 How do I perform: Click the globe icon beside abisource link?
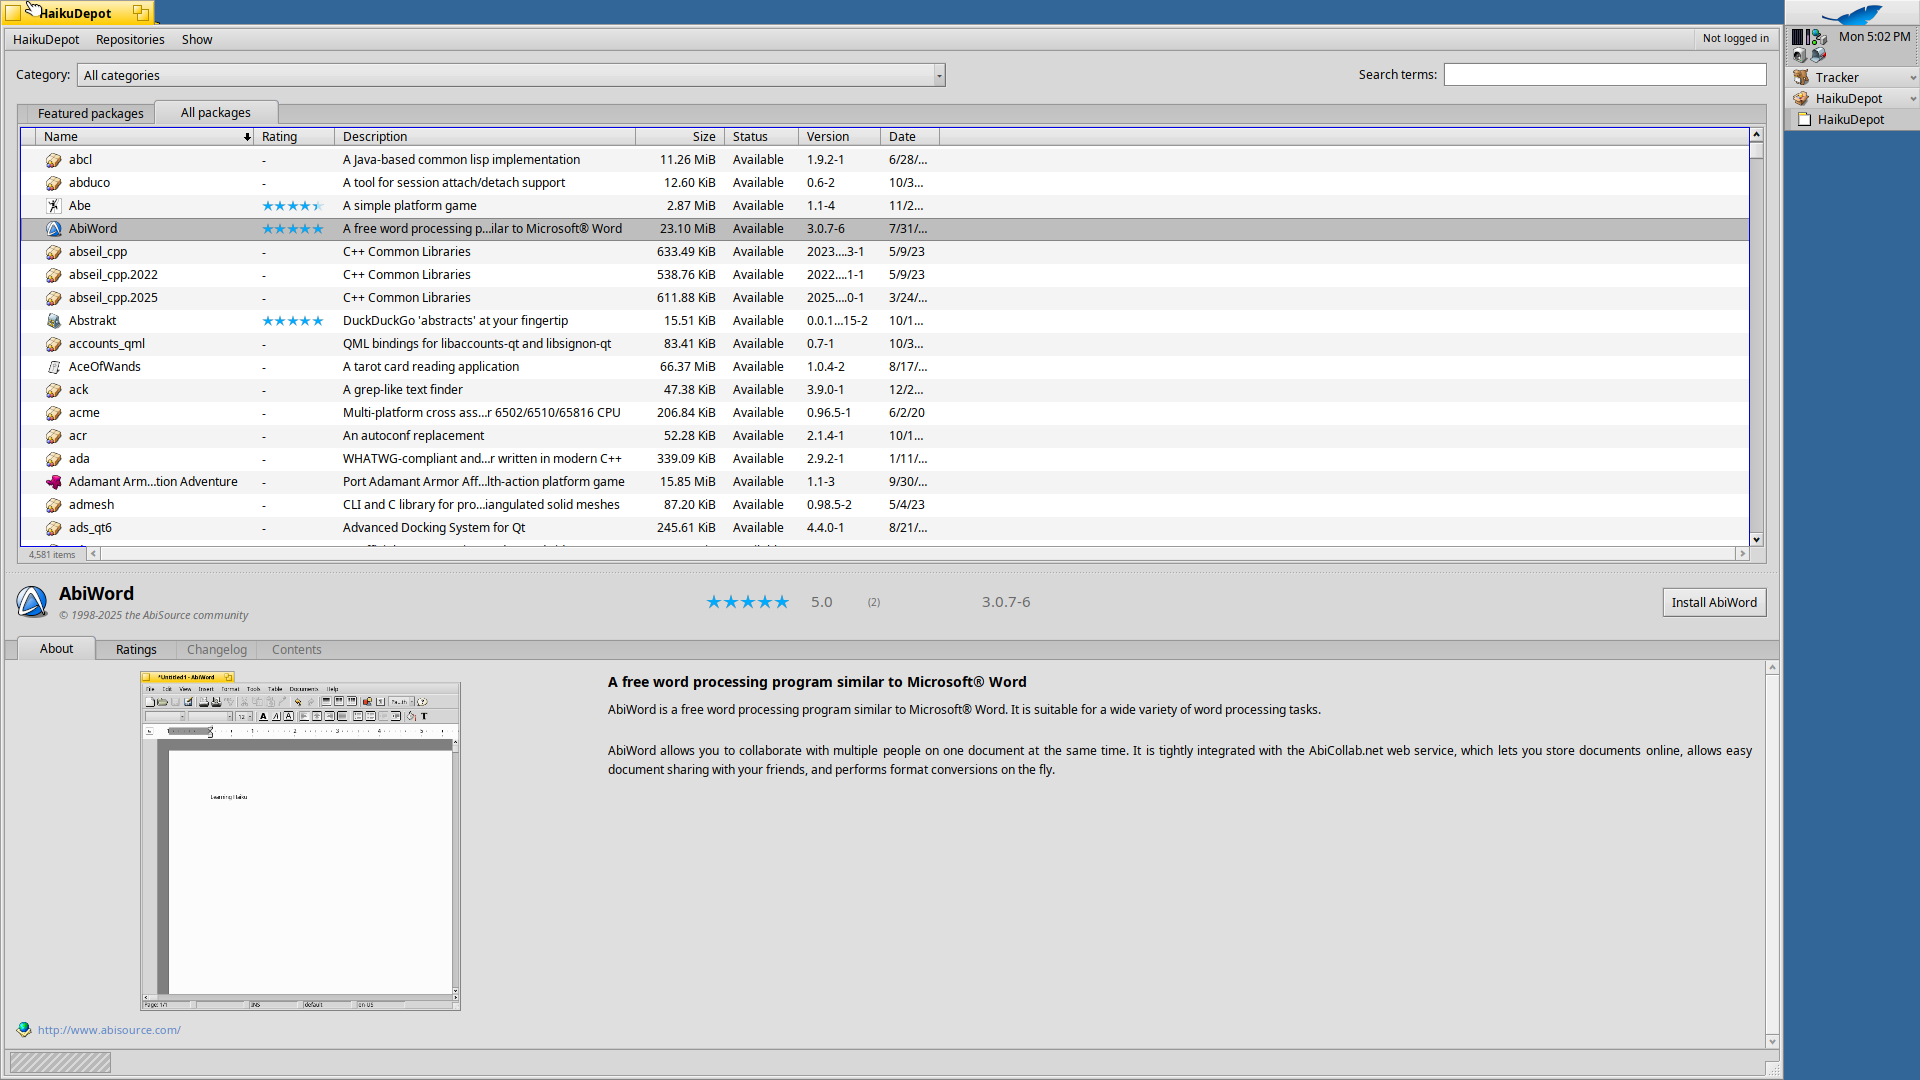tap(24, 1029)
